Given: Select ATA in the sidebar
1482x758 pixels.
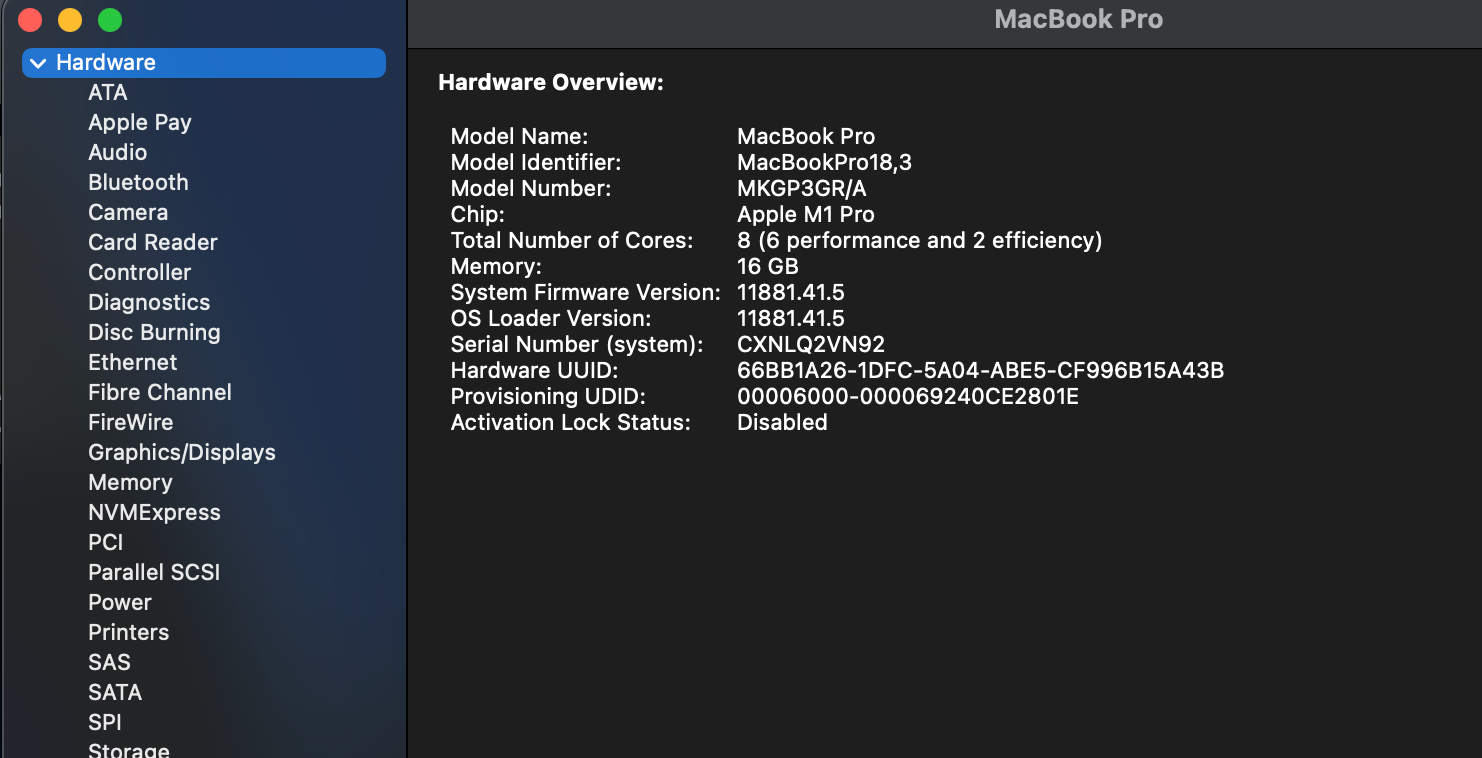Looking at the screenshot, I should [108, 93].
